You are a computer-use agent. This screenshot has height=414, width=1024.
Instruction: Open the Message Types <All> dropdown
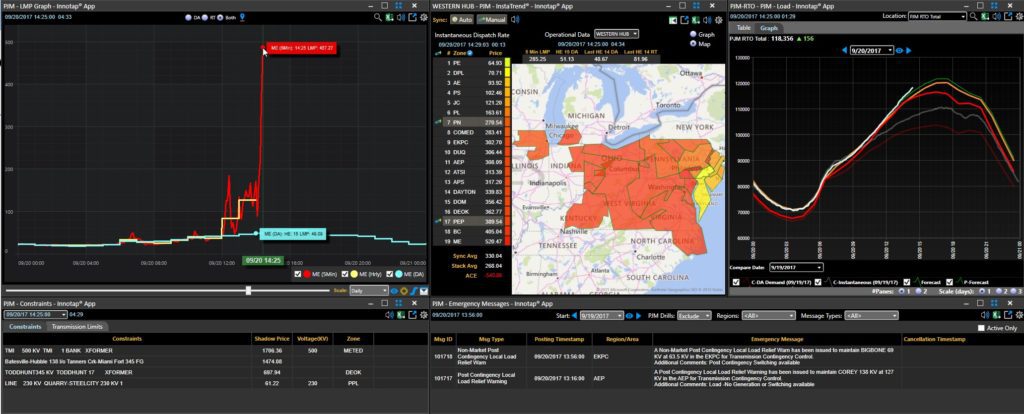[x=871, y=315]
